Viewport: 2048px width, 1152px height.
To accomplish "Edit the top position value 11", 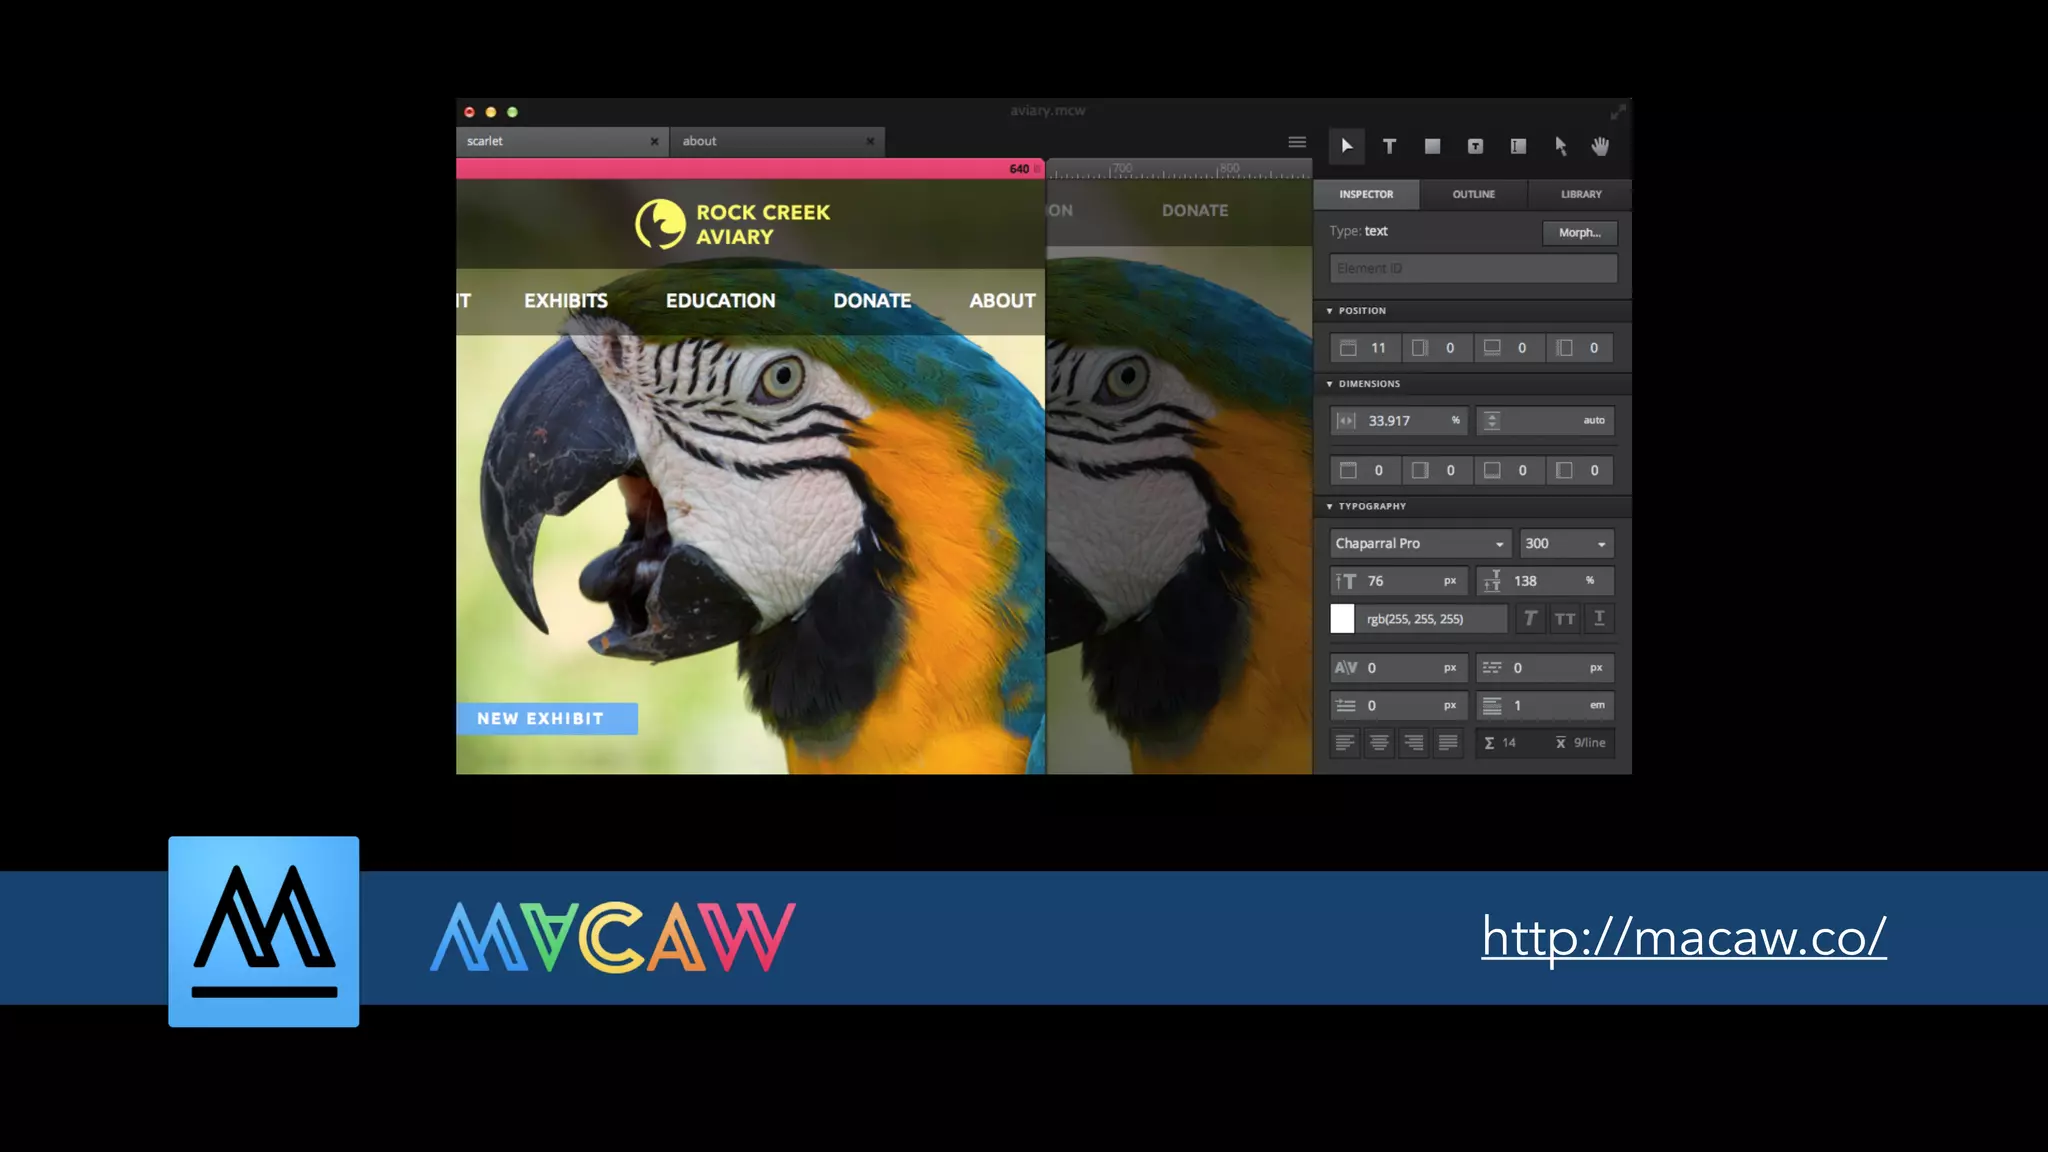I will (x=1366, y=348).
